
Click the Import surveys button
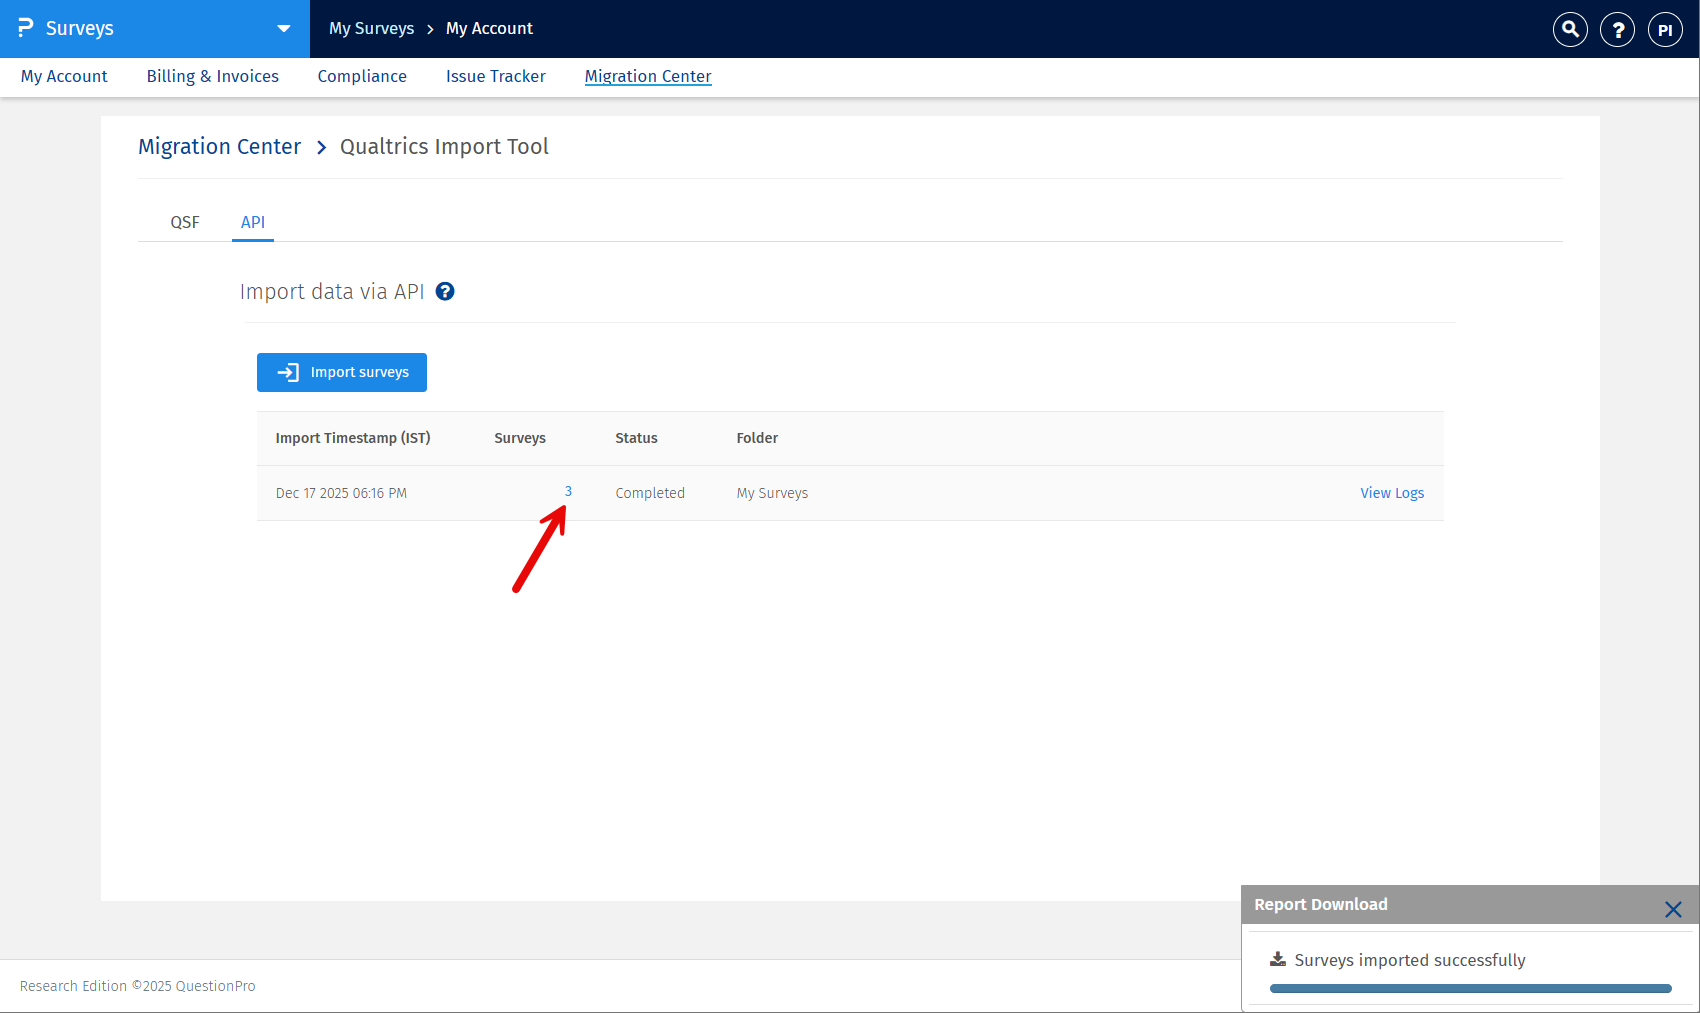[x=342, y=372]
